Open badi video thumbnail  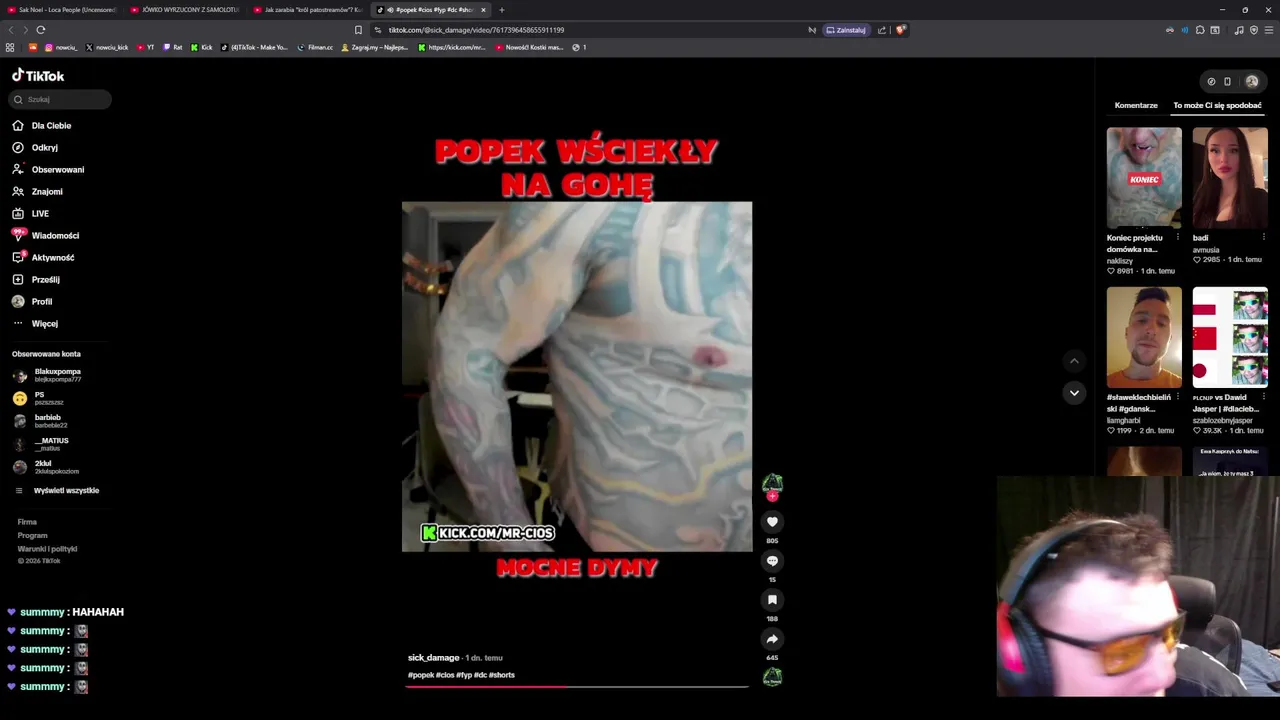(1230, 178)
